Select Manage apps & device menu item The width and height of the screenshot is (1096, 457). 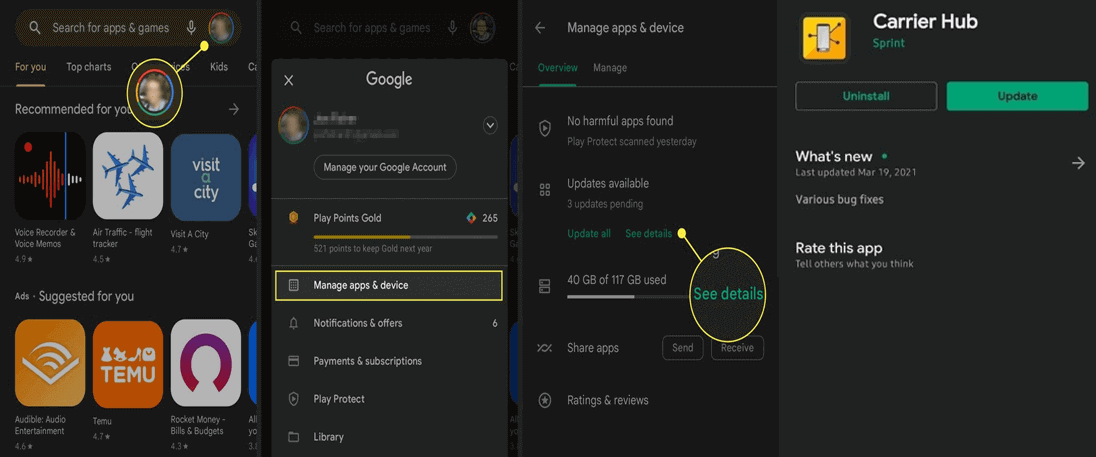[388, 285]
